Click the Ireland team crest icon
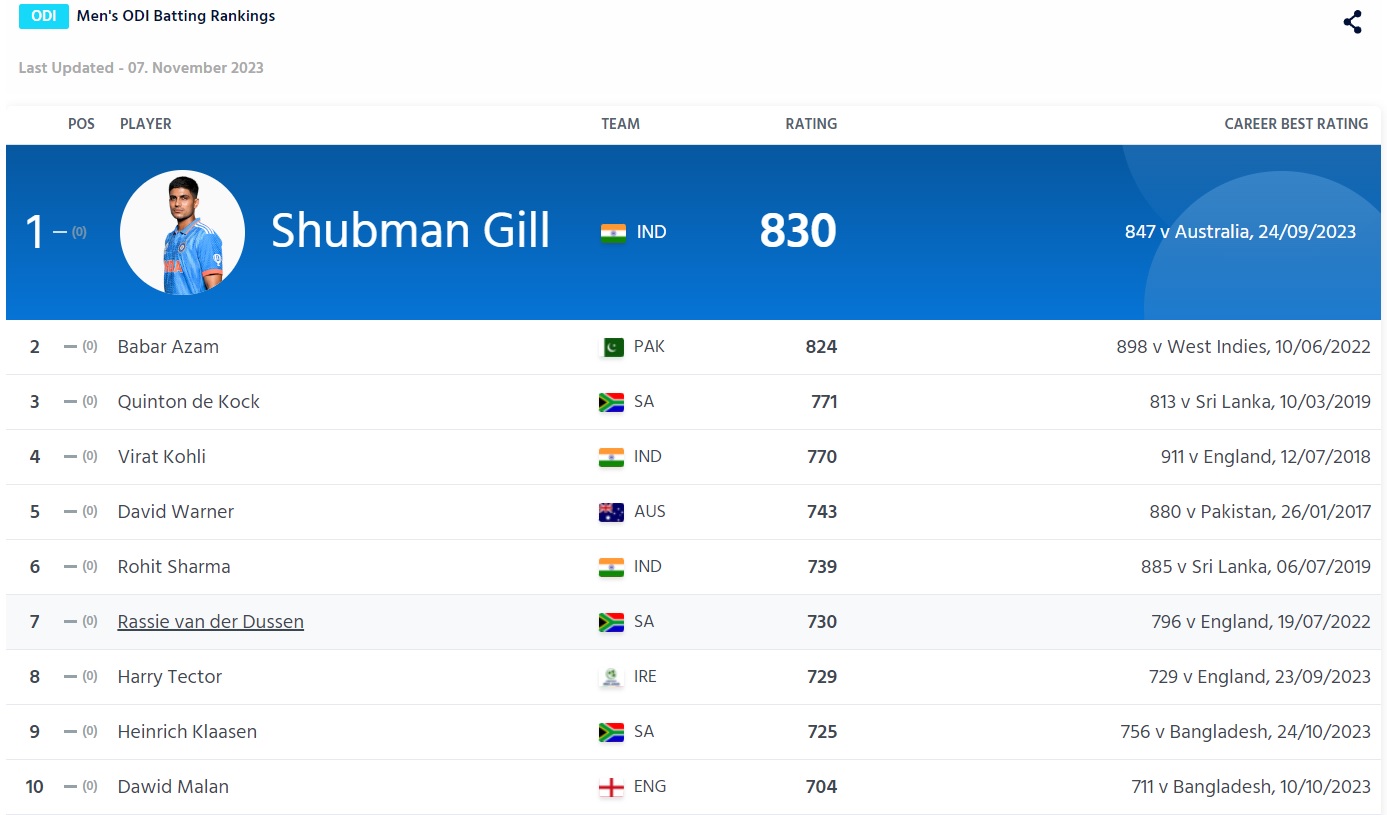Viewport: 1387px width, 815px height. click(x=611, y=677)
